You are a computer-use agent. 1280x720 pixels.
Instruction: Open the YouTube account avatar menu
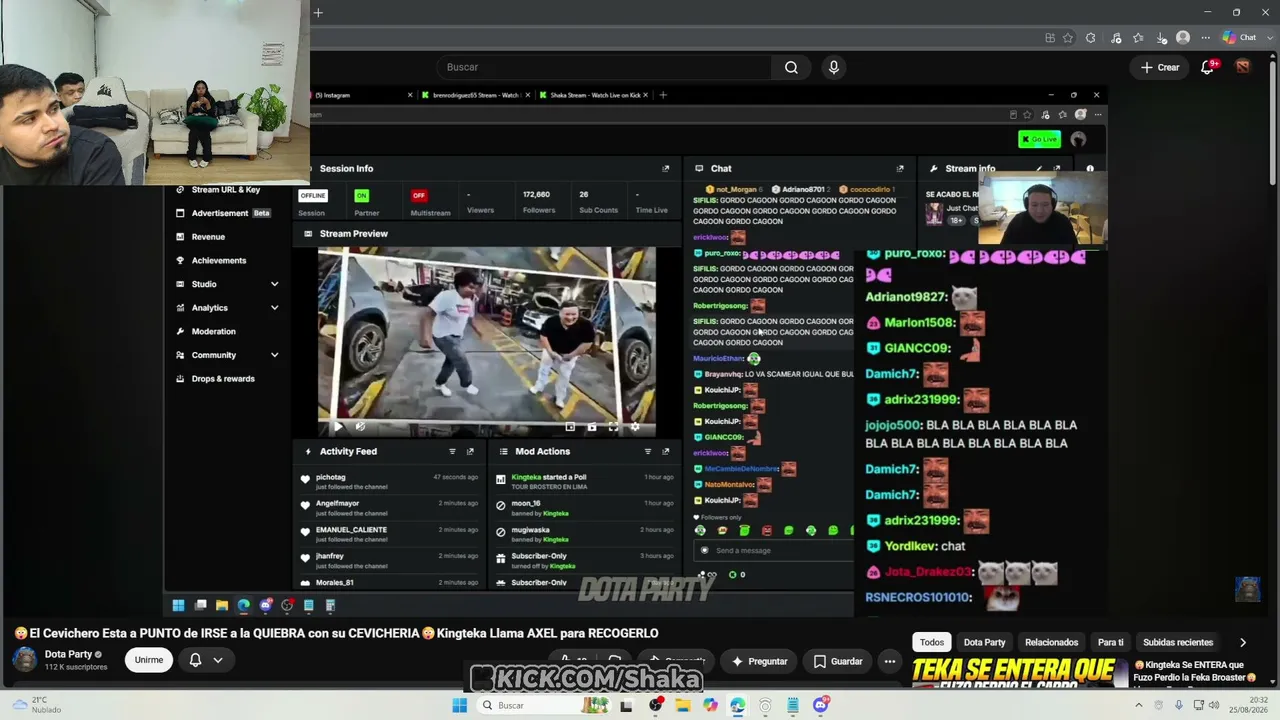pyautogui.click(x=1243, y=67)
